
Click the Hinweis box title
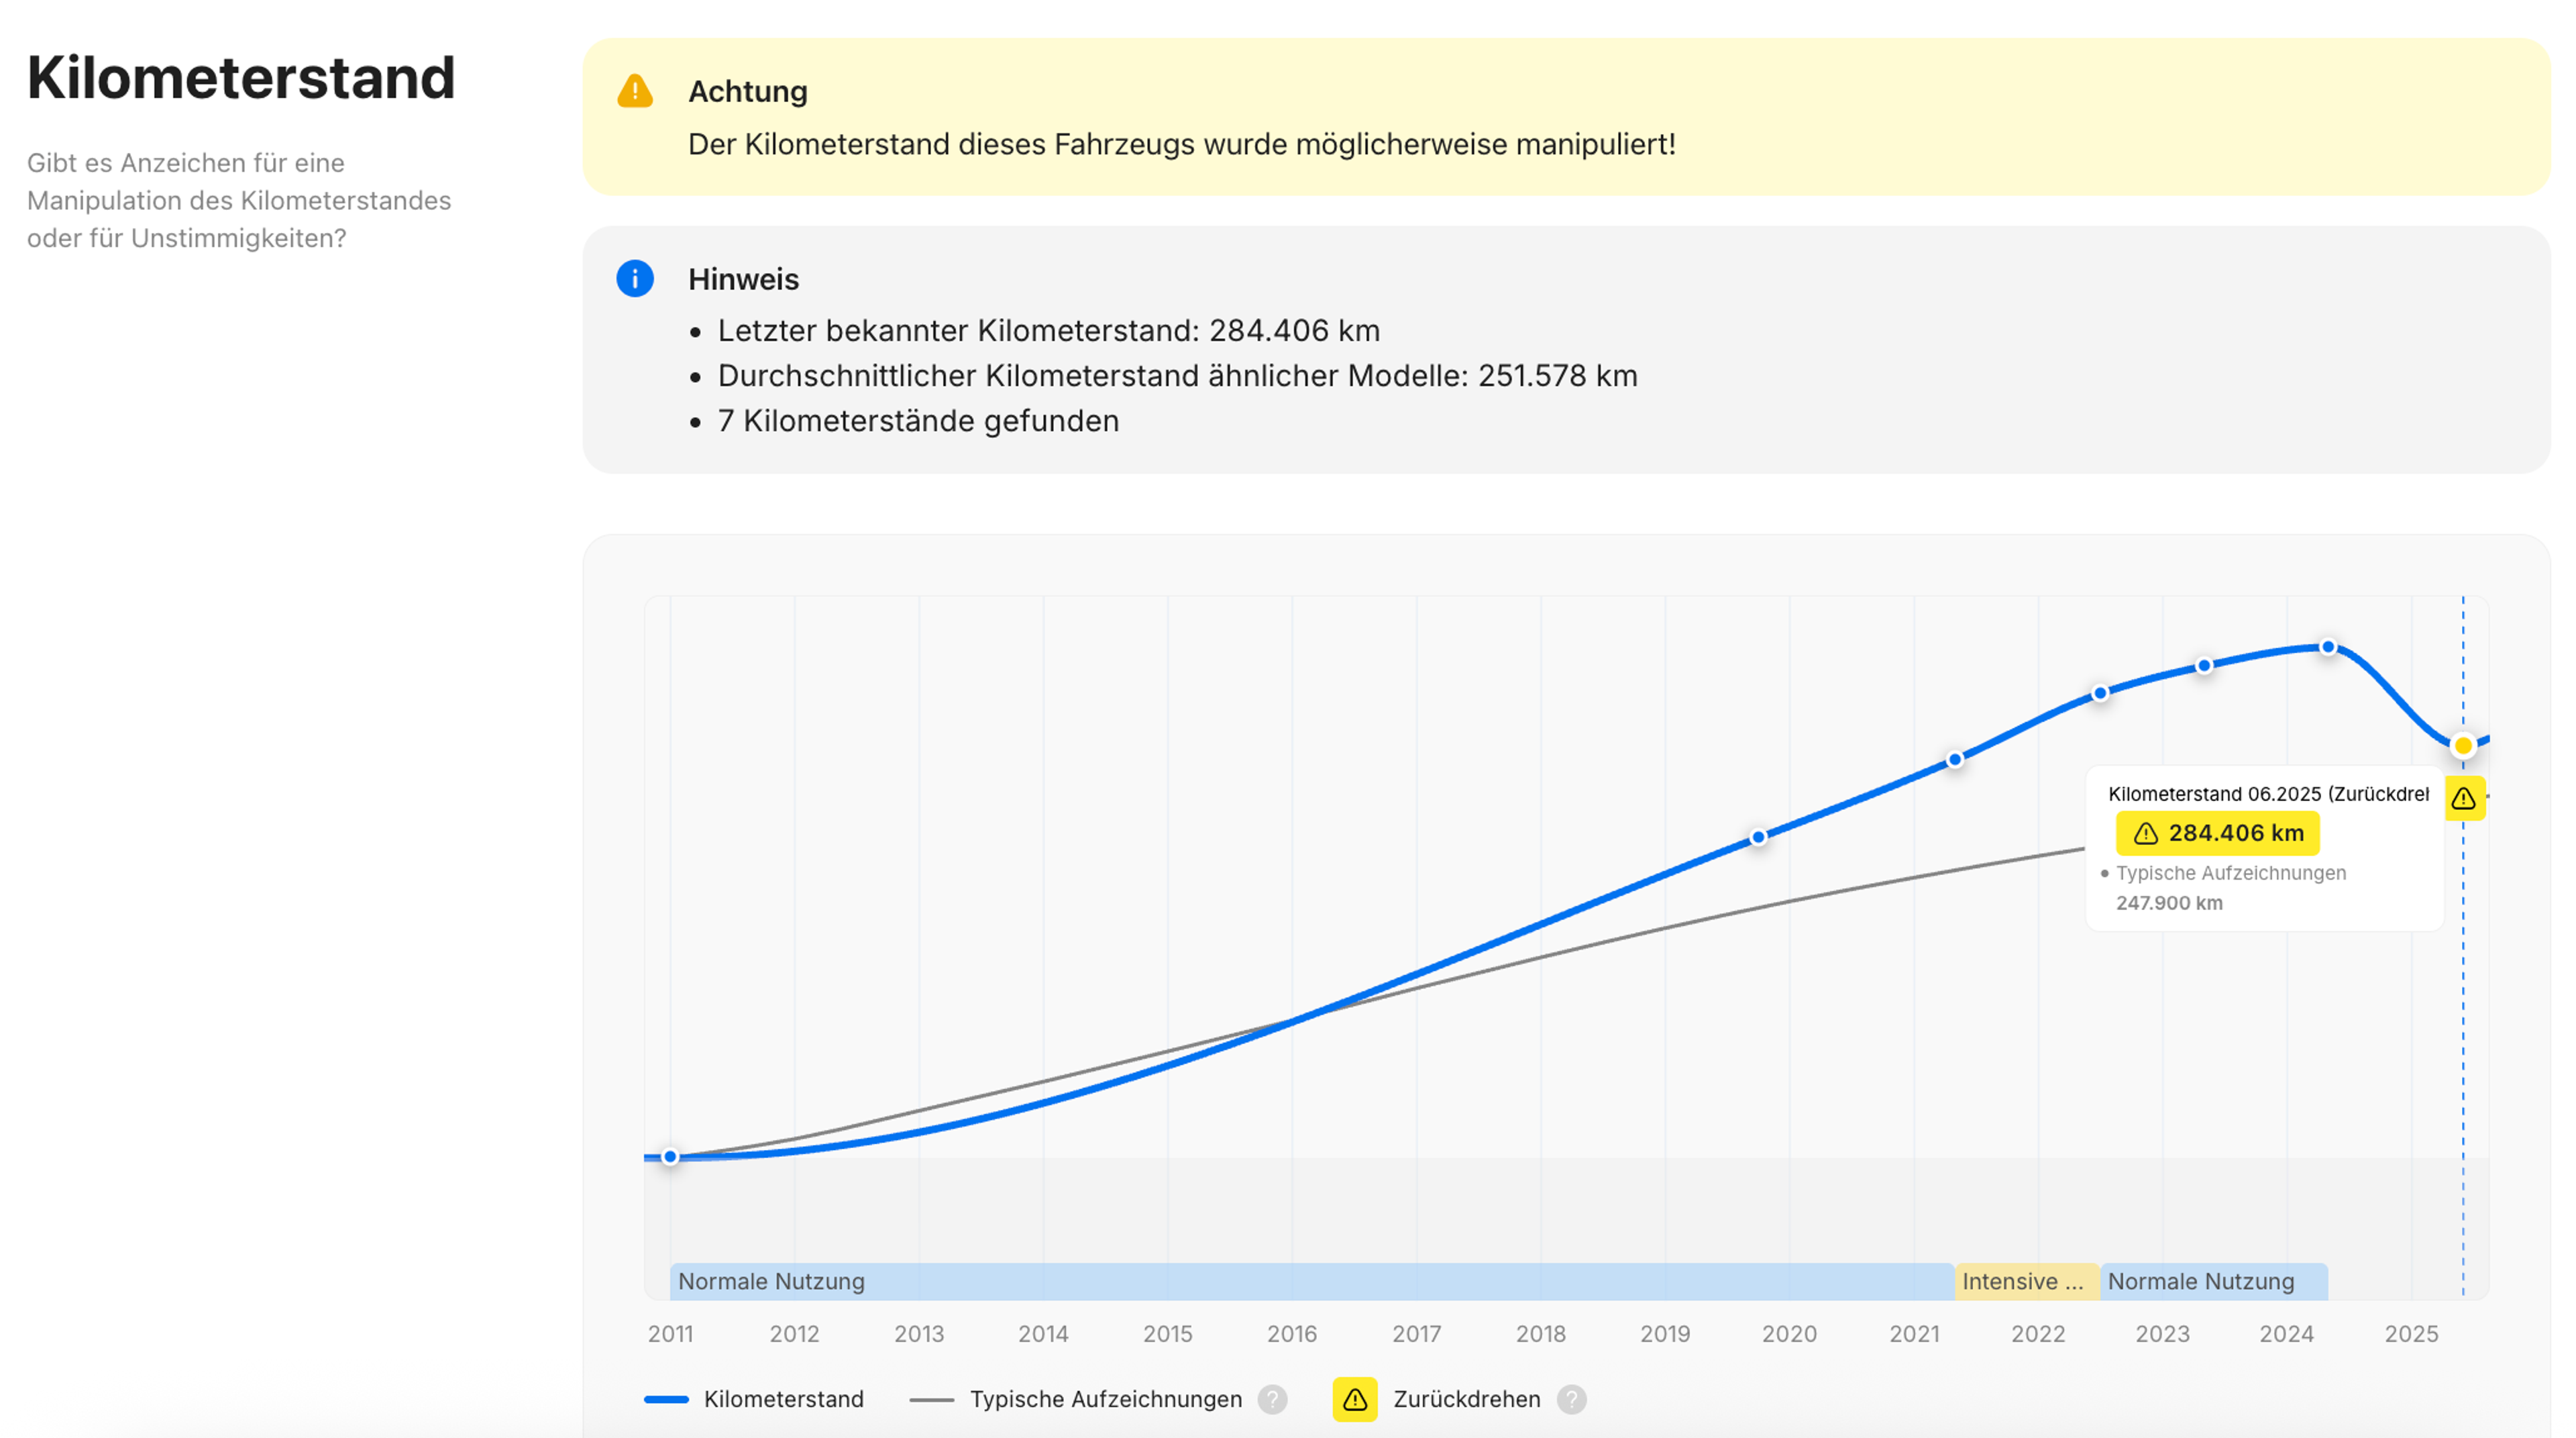(x=743, y=279)
